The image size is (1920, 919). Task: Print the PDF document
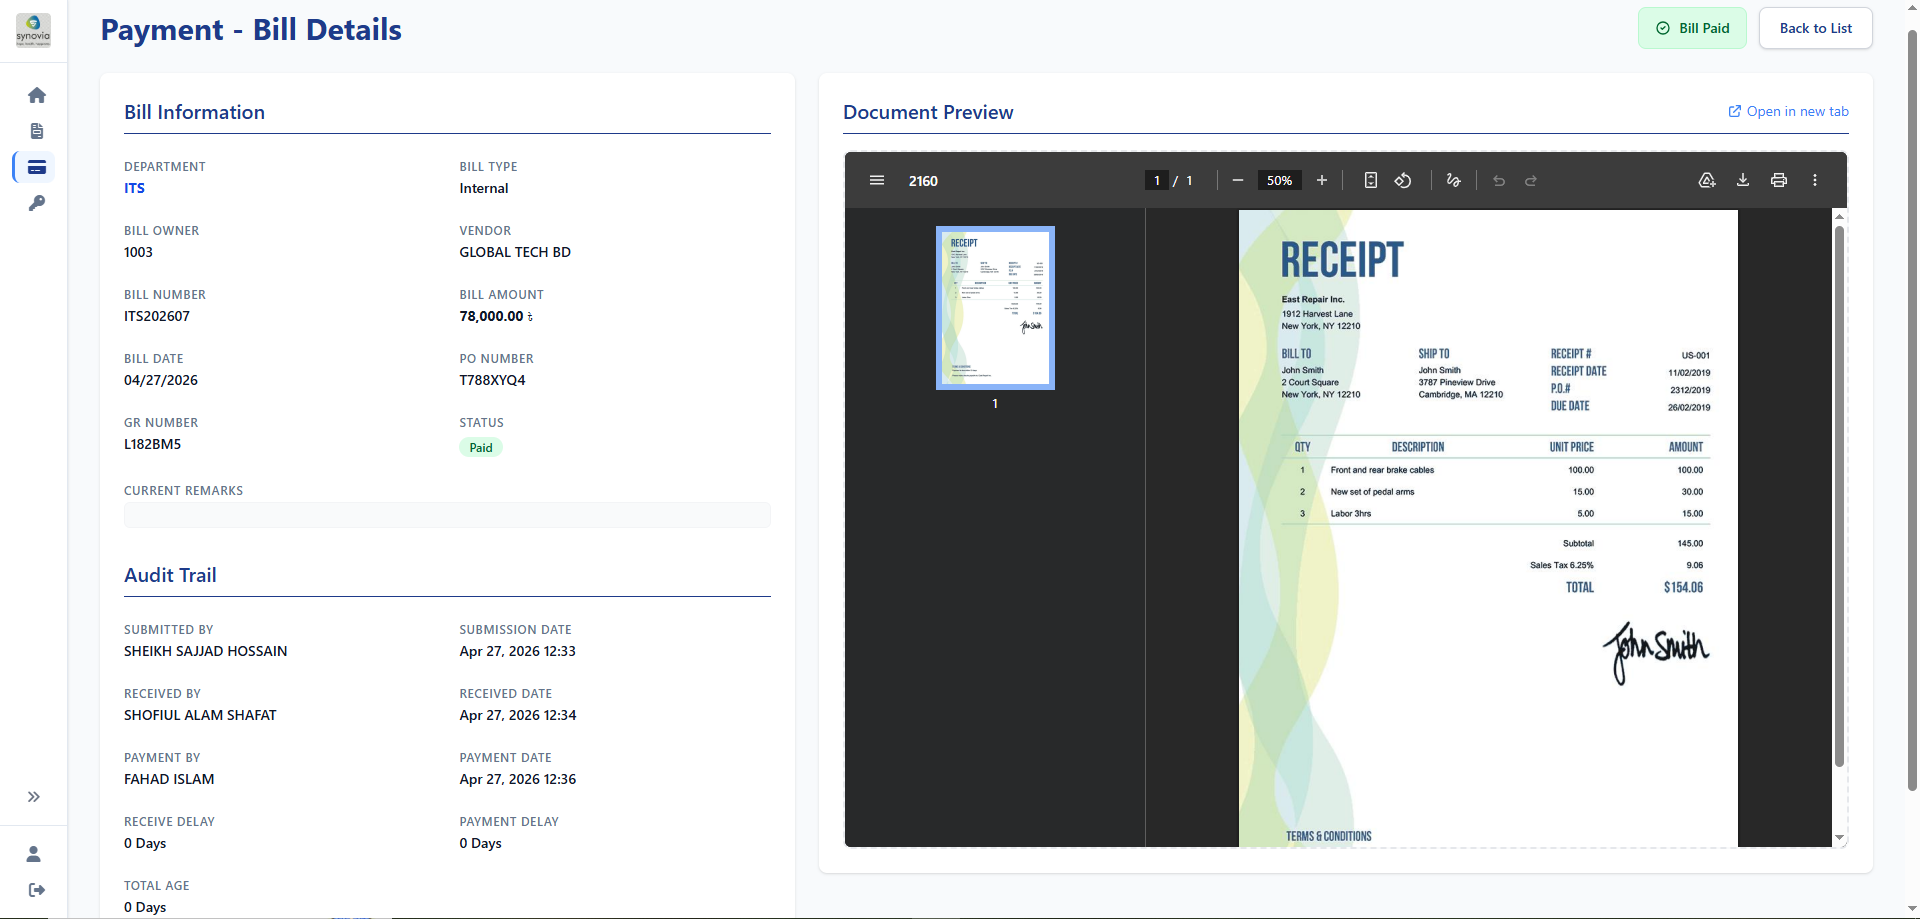[1779, 180]
